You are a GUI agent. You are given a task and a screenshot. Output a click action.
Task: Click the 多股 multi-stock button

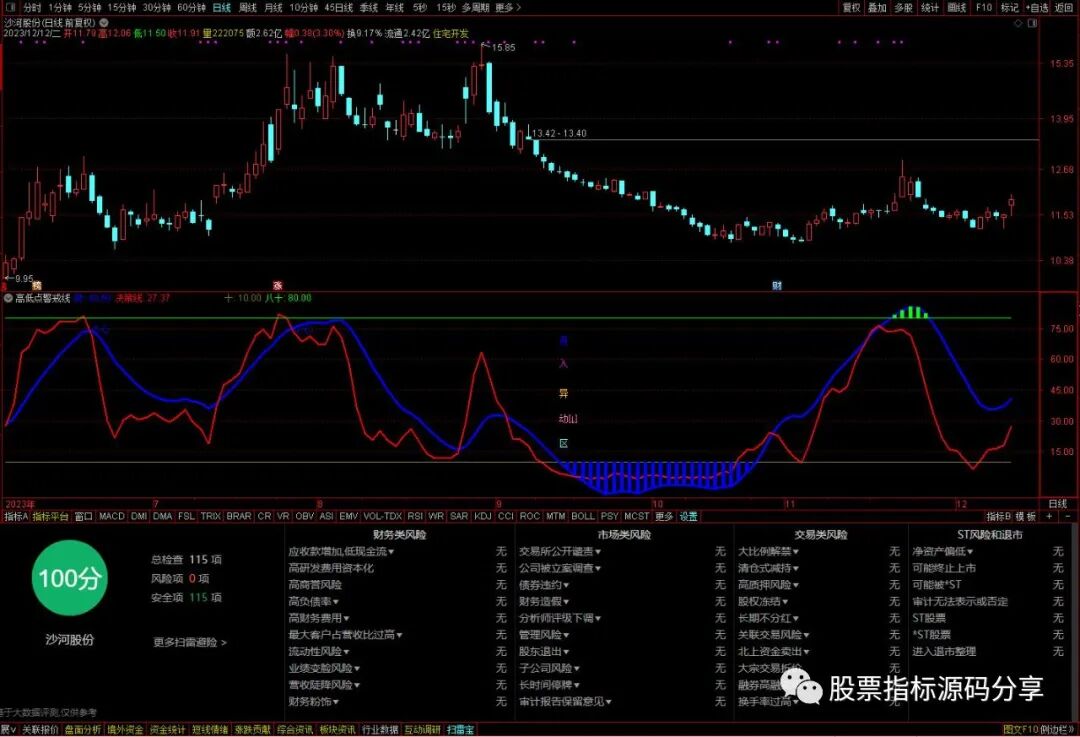point(903,8)
